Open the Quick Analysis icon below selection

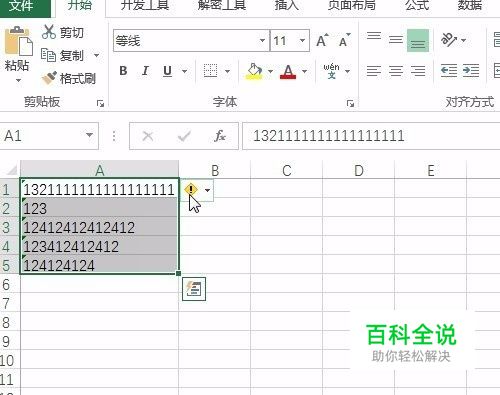pyautogui.click(x=194, y=289)
